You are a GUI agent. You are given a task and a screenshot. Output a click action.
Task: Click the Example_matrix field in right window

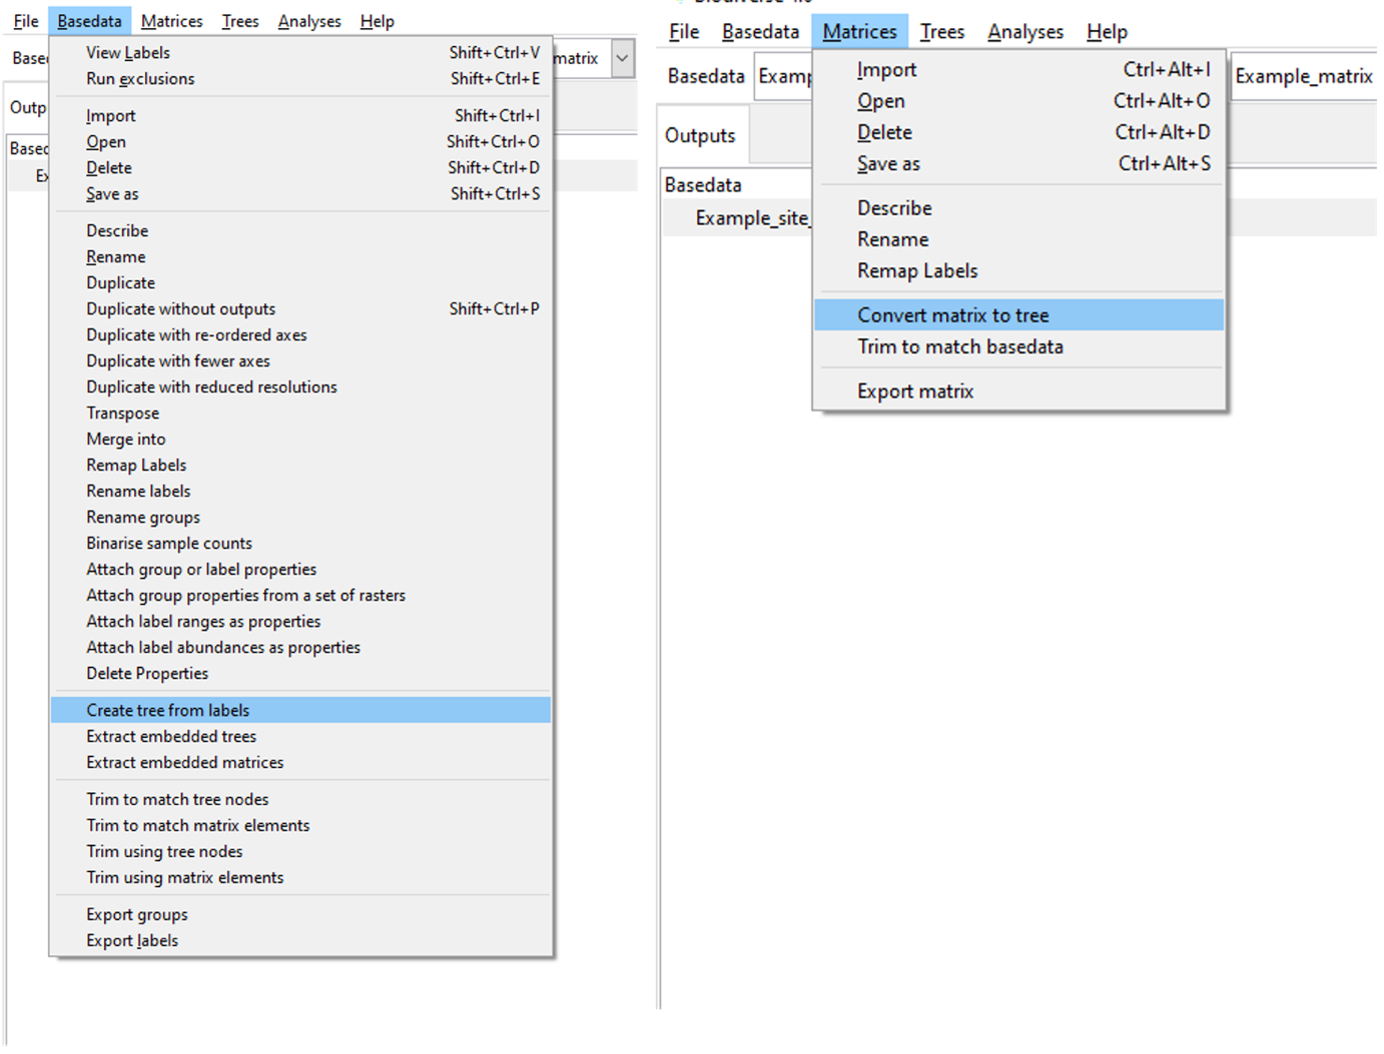click(x=1303, y=76)
